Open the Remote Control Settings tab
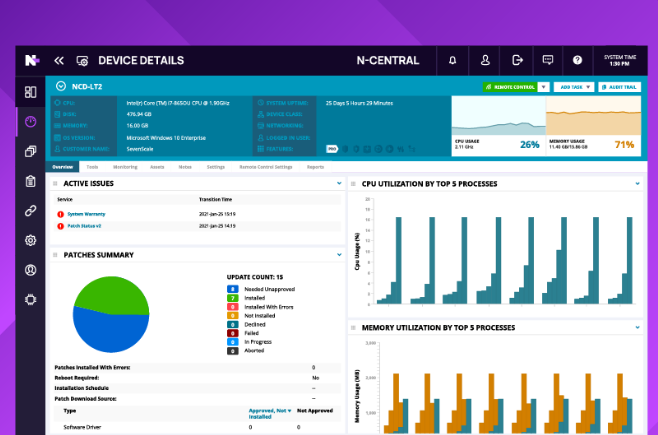The width and height of the screenshot is (658, 435). coord(266,166)
